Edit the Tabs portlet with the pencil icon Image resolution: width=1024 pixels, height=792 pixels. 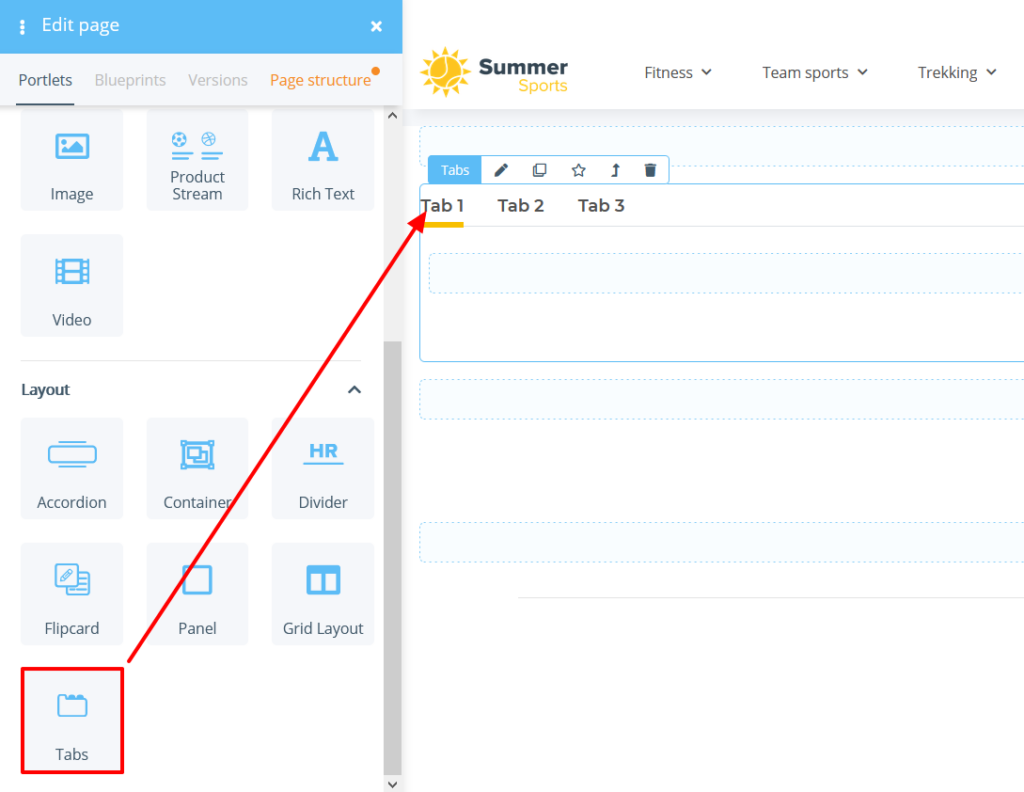[500, 169]
